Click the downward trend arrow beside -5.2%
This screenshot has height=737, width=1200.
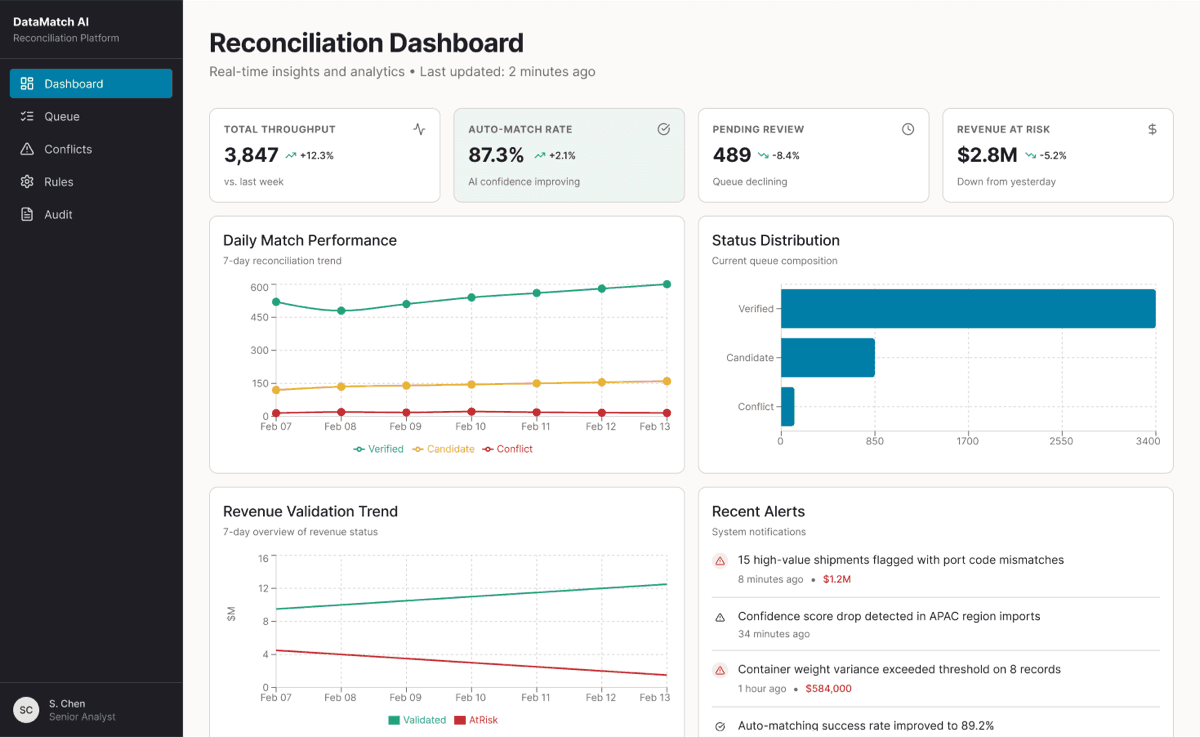point(1031,156)
